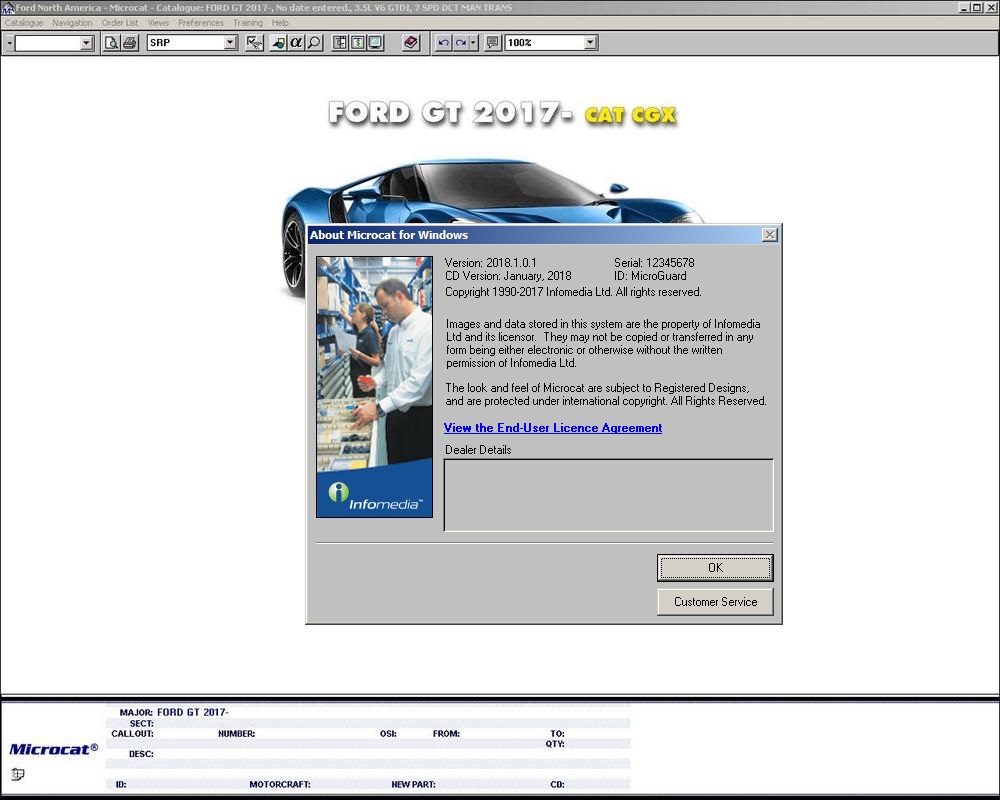
Task: Click the split-panel view toolbar icon
Action: (340, 43)
